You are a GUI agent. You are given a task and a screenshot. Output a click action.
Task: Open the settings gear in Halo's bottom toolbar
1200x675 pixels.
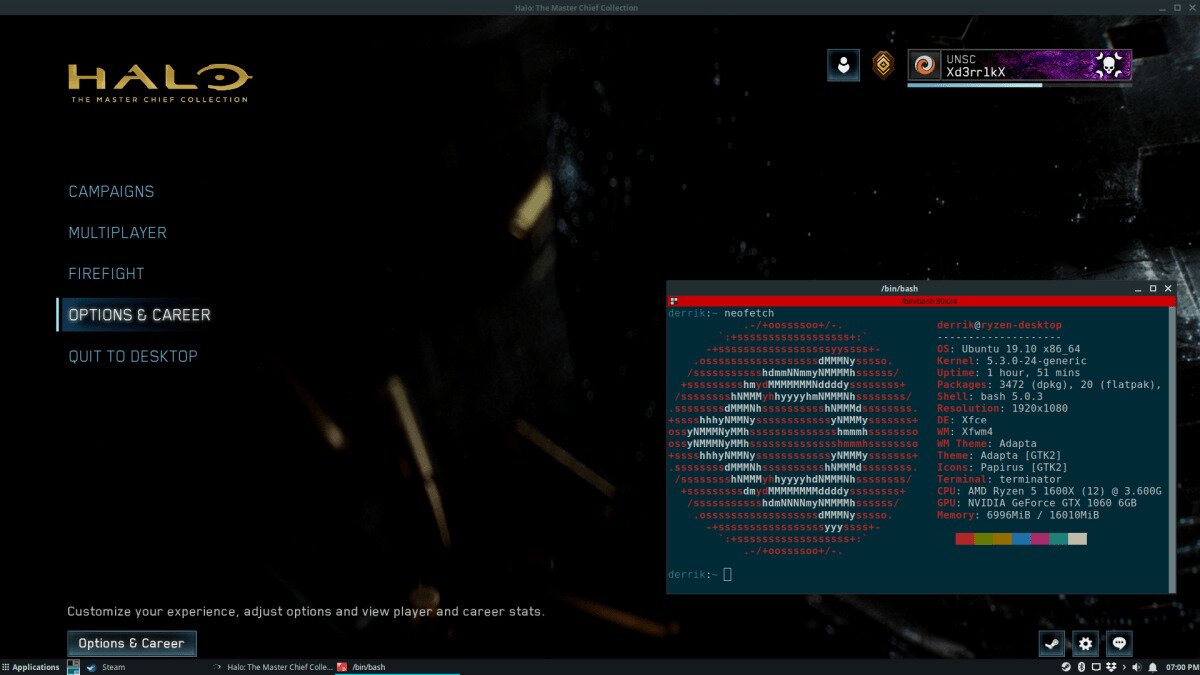click(1085, 643)
